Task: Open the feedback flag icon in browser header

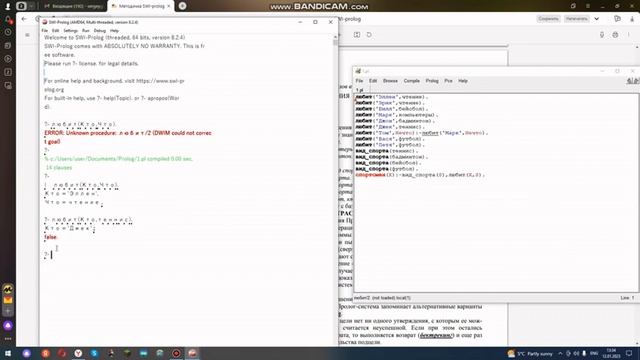Action: click(617, 19)
